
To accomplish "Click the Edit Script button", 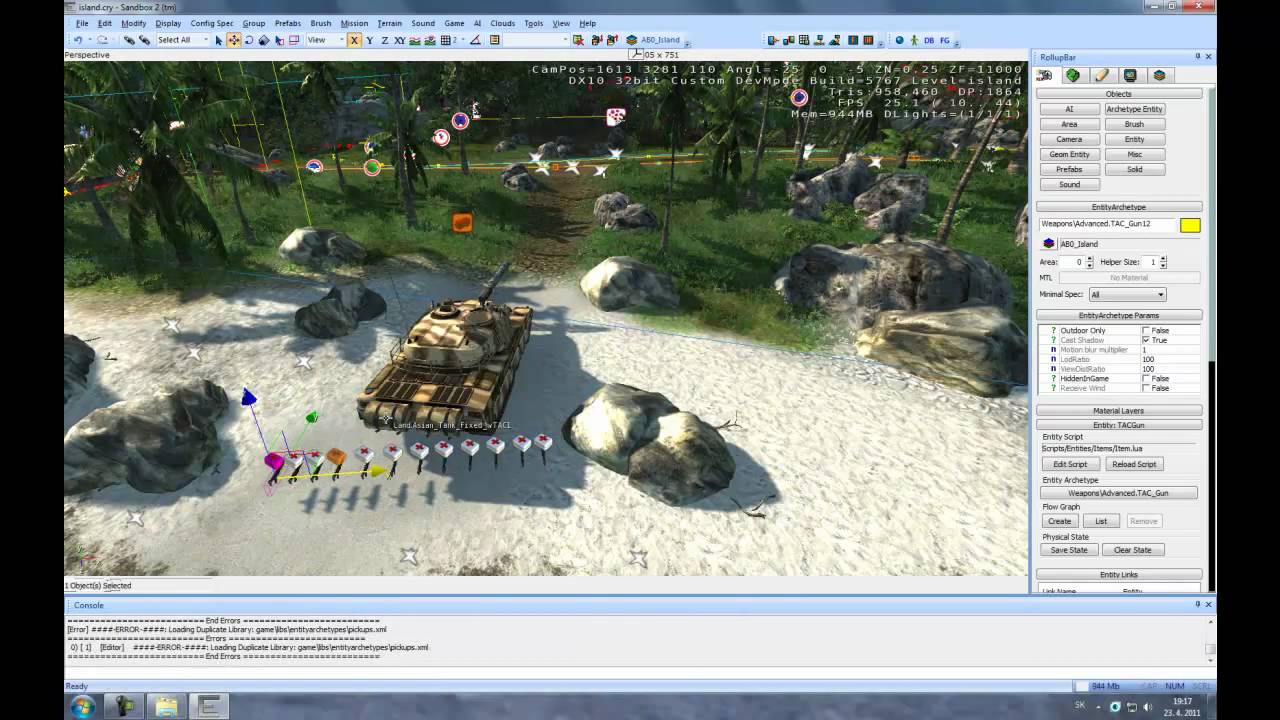I will coord(1070,464).
